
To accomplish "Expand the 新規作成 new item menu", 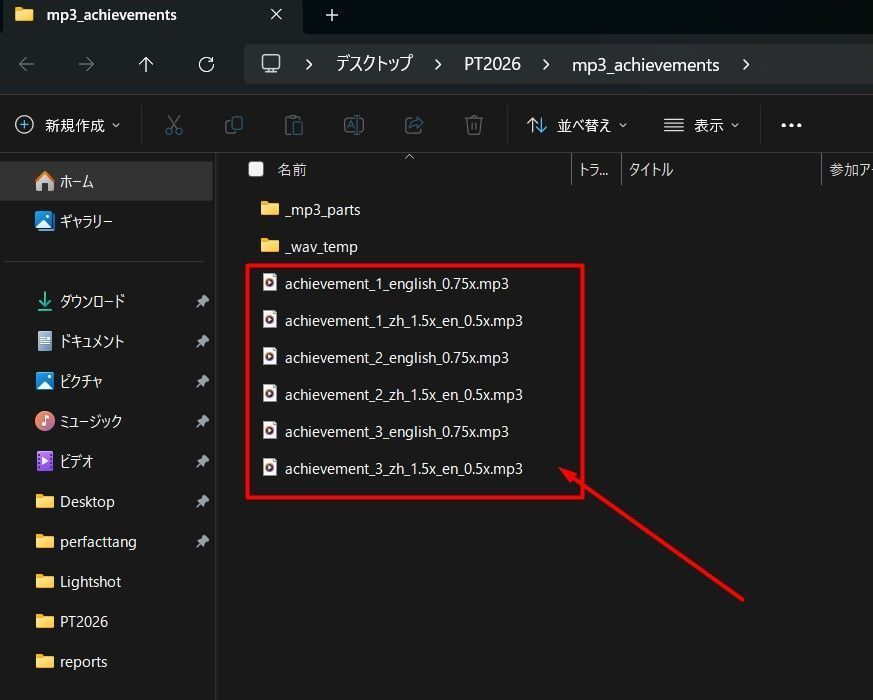I will 67,125.
